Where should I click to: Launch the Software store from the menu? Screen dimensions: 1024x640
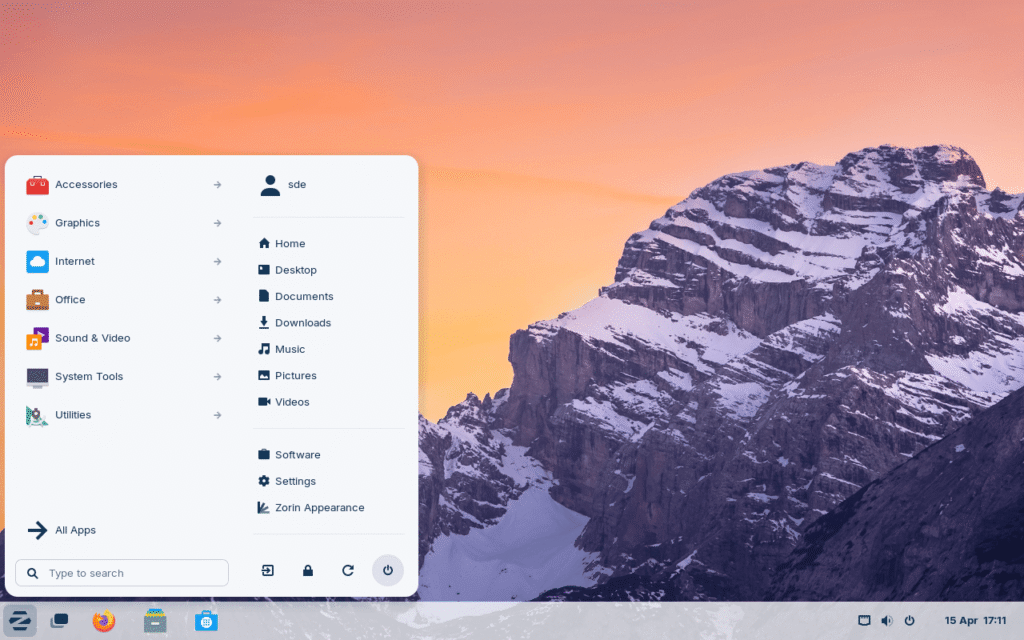pos(296,454)
